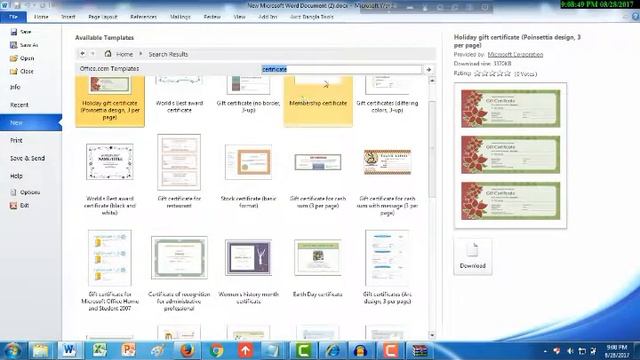Select Membership certificate template

318,101
